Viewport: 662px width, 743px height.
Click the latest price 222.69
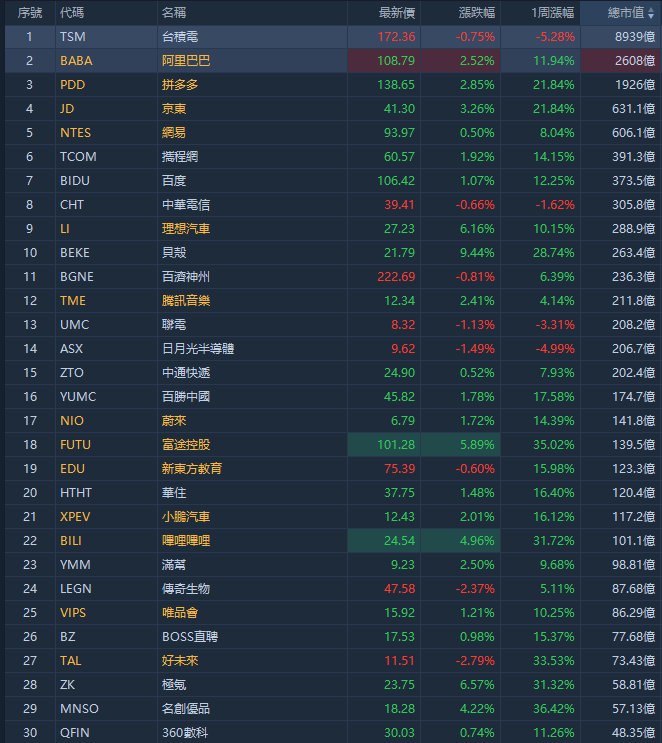pyautogui.click(x=396, y=277)
